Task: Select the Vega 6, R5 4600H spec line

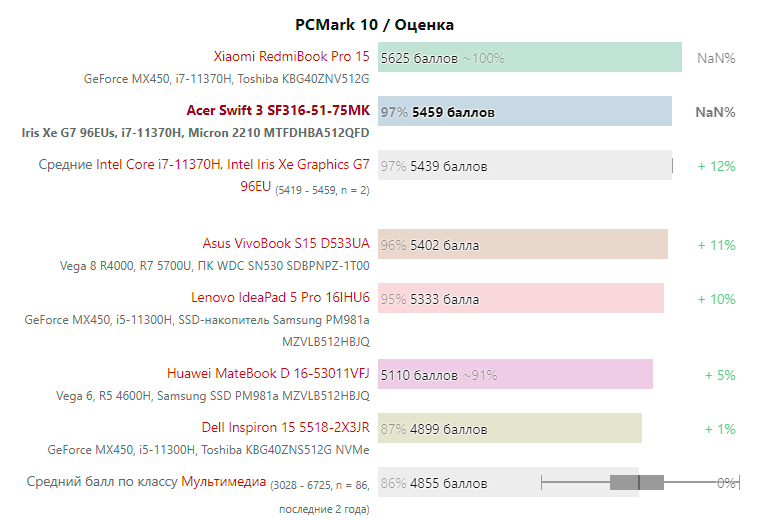Action: click(213, 396)
